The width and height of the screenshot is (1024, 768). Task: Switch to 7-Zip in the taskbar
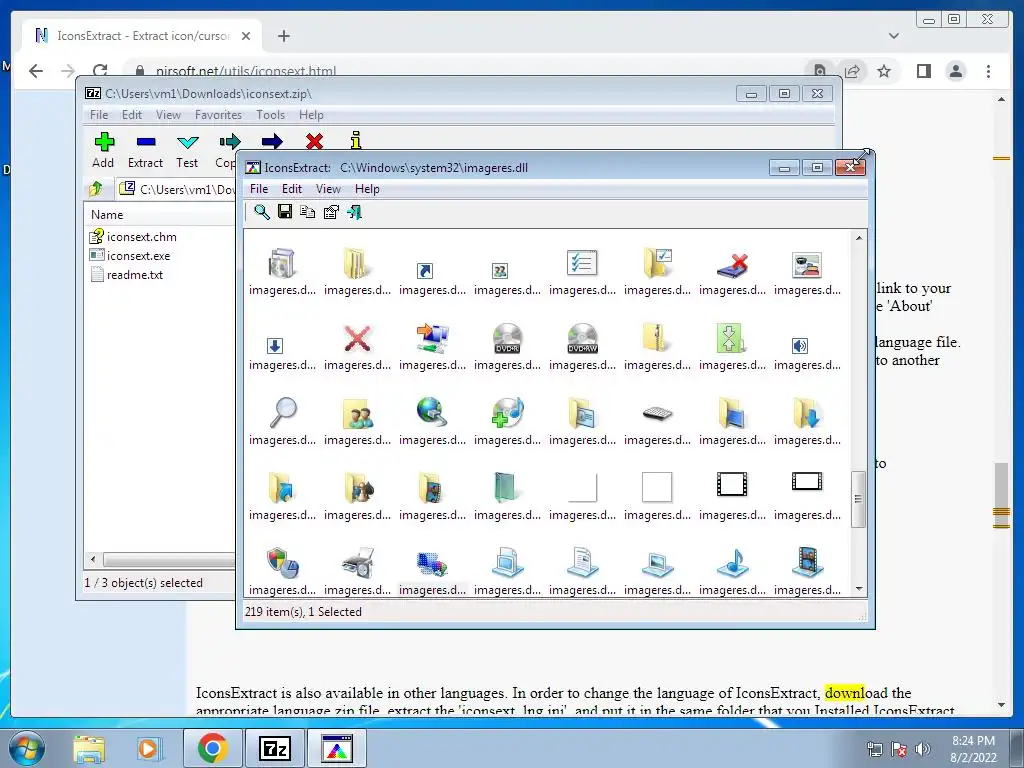274,748
